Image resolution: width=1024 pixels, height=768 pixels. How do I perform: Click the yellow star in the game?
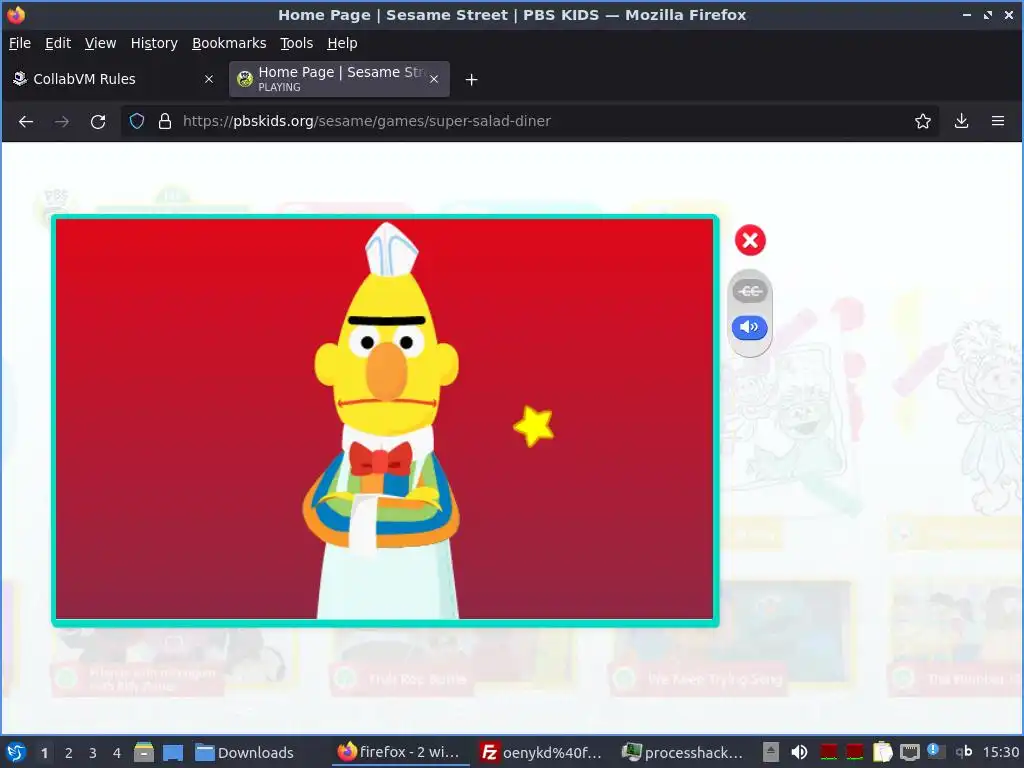click(534, 426)
